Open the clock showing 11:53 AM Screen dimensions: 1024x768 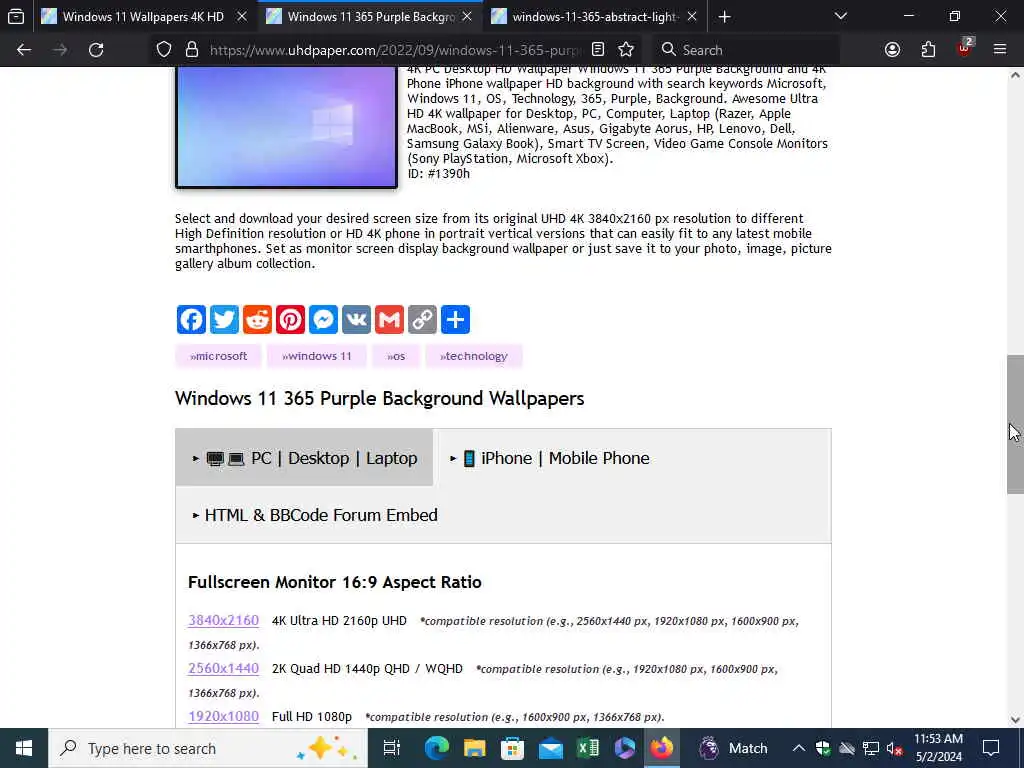(x=938, y=748)
